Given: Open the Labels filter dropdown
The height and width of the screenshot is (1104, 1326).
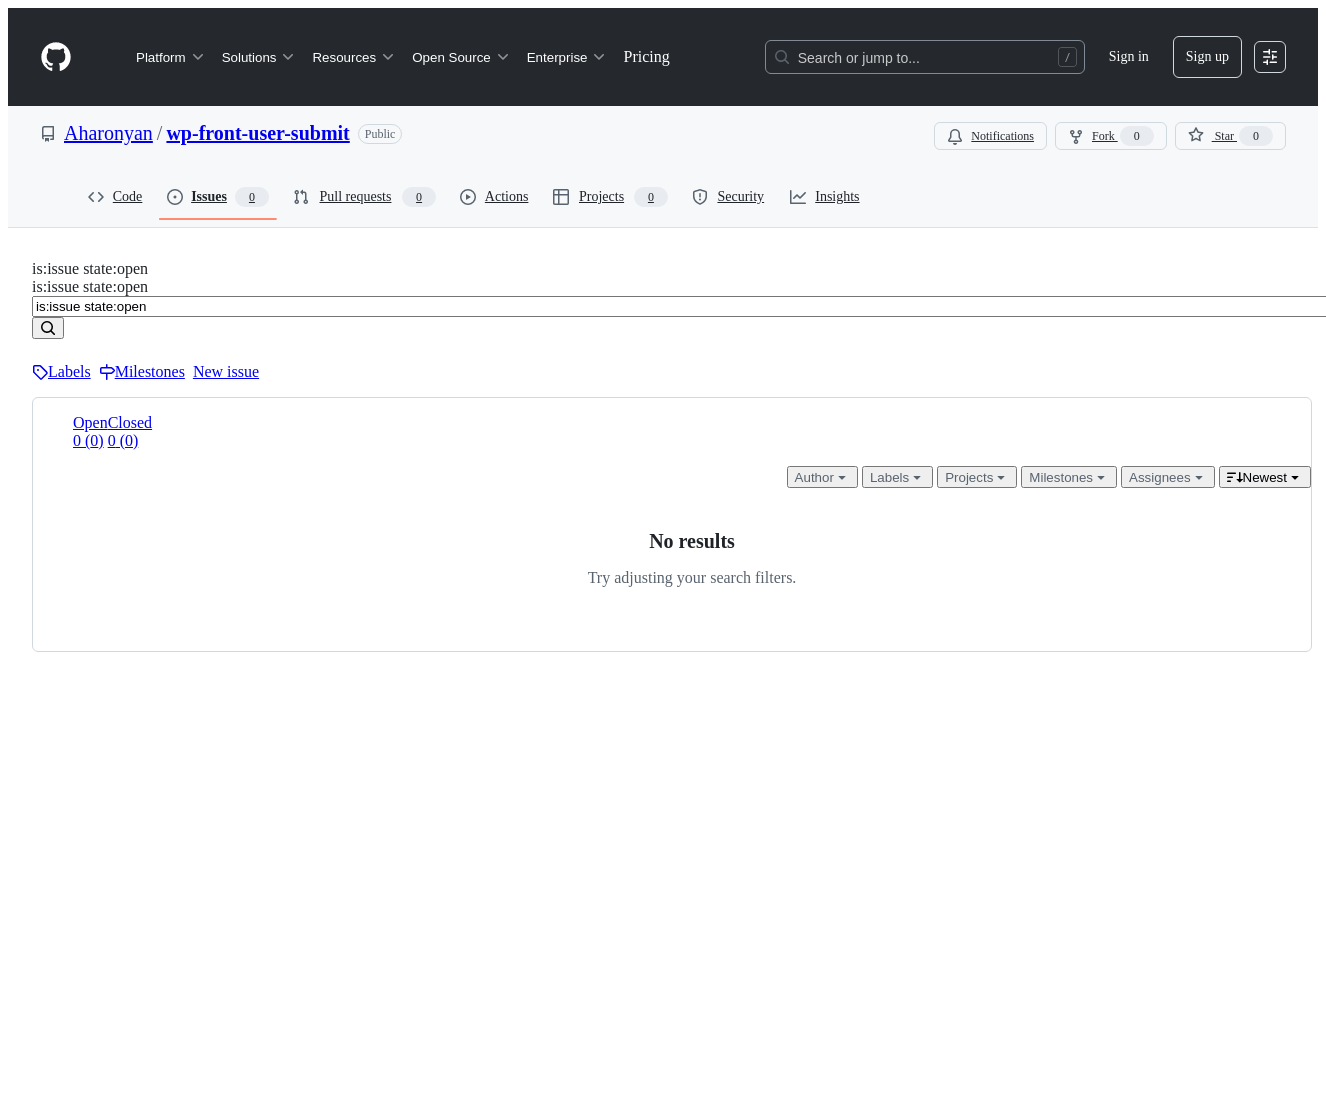Looking at the screenshot, I should (897, 478).
